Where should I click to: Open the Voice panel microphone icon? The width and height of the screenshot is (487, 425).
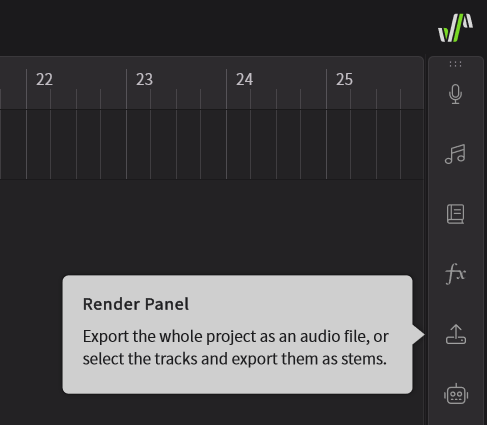[x=455, y=94]
